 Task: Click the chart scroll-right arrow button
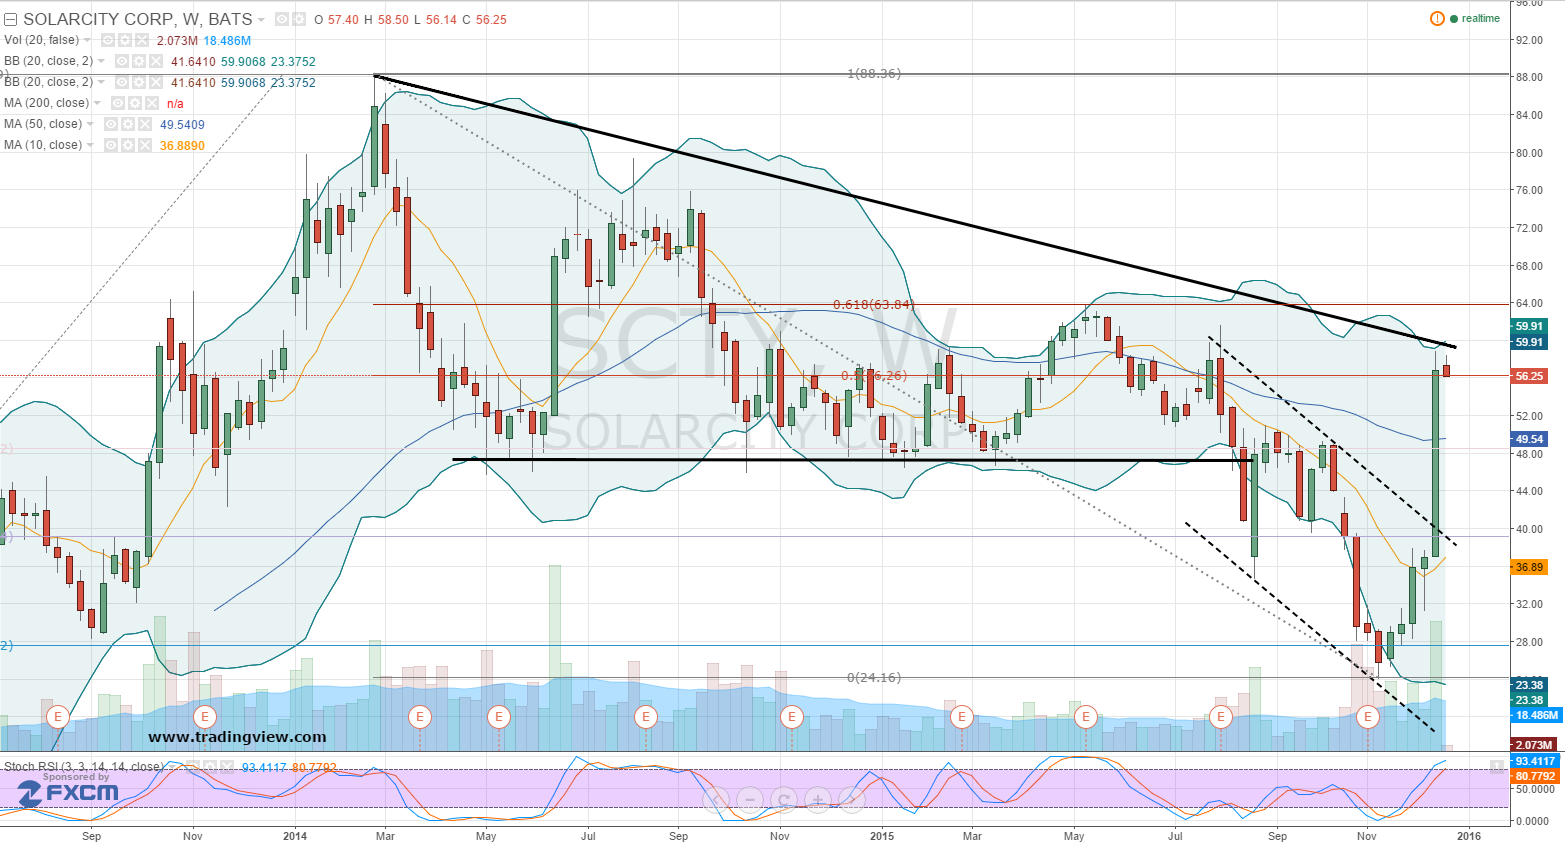coord(852,799)
